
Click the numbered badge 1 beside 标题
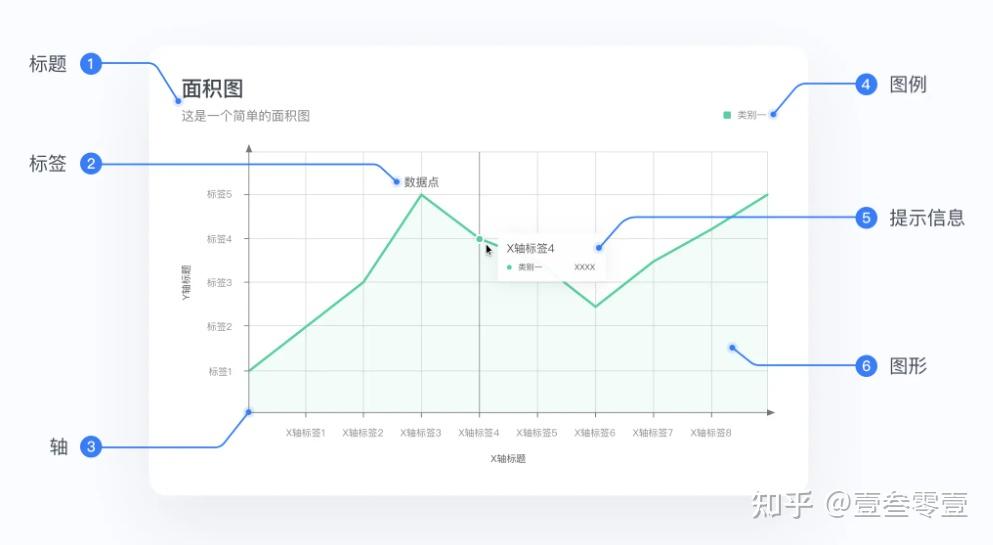point(91,64)
